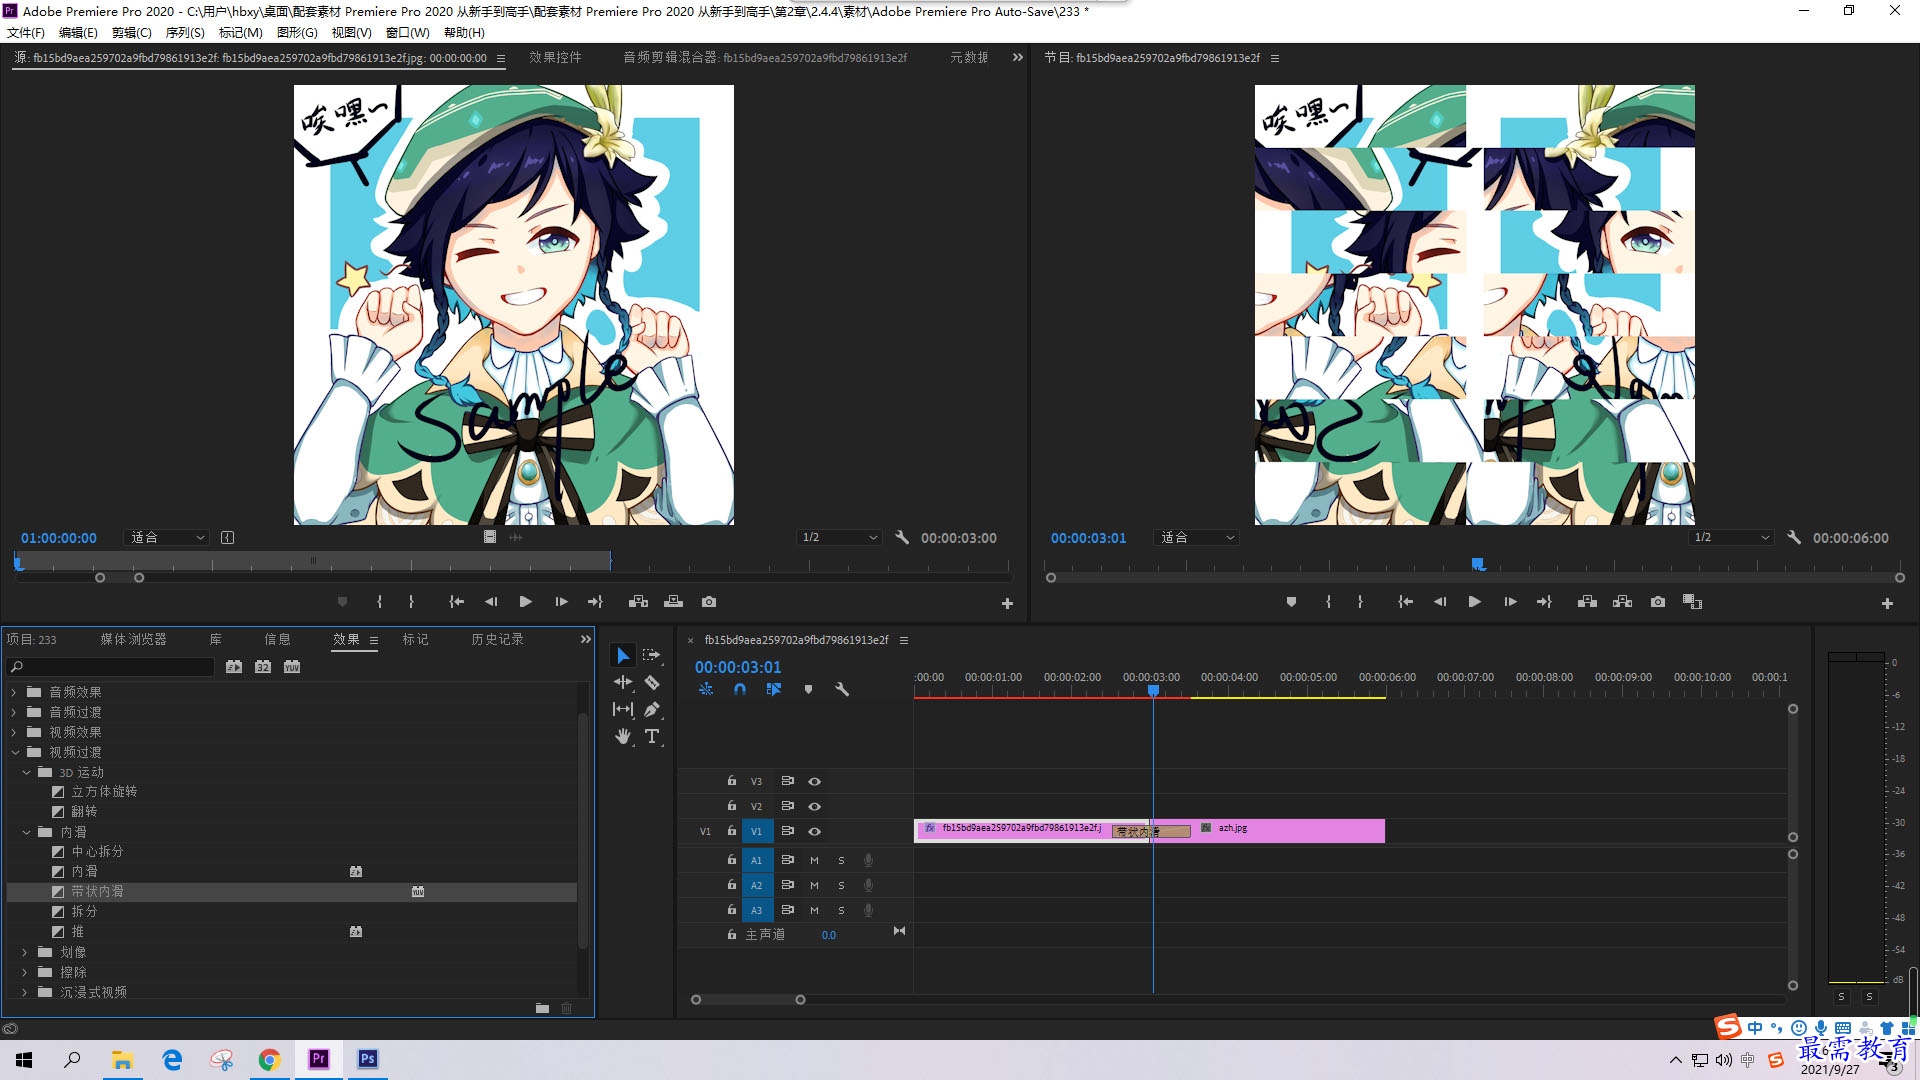This screenshot has height=1080, width=1920.
Task: Select the Type tool
Action: tap(652, 736)
